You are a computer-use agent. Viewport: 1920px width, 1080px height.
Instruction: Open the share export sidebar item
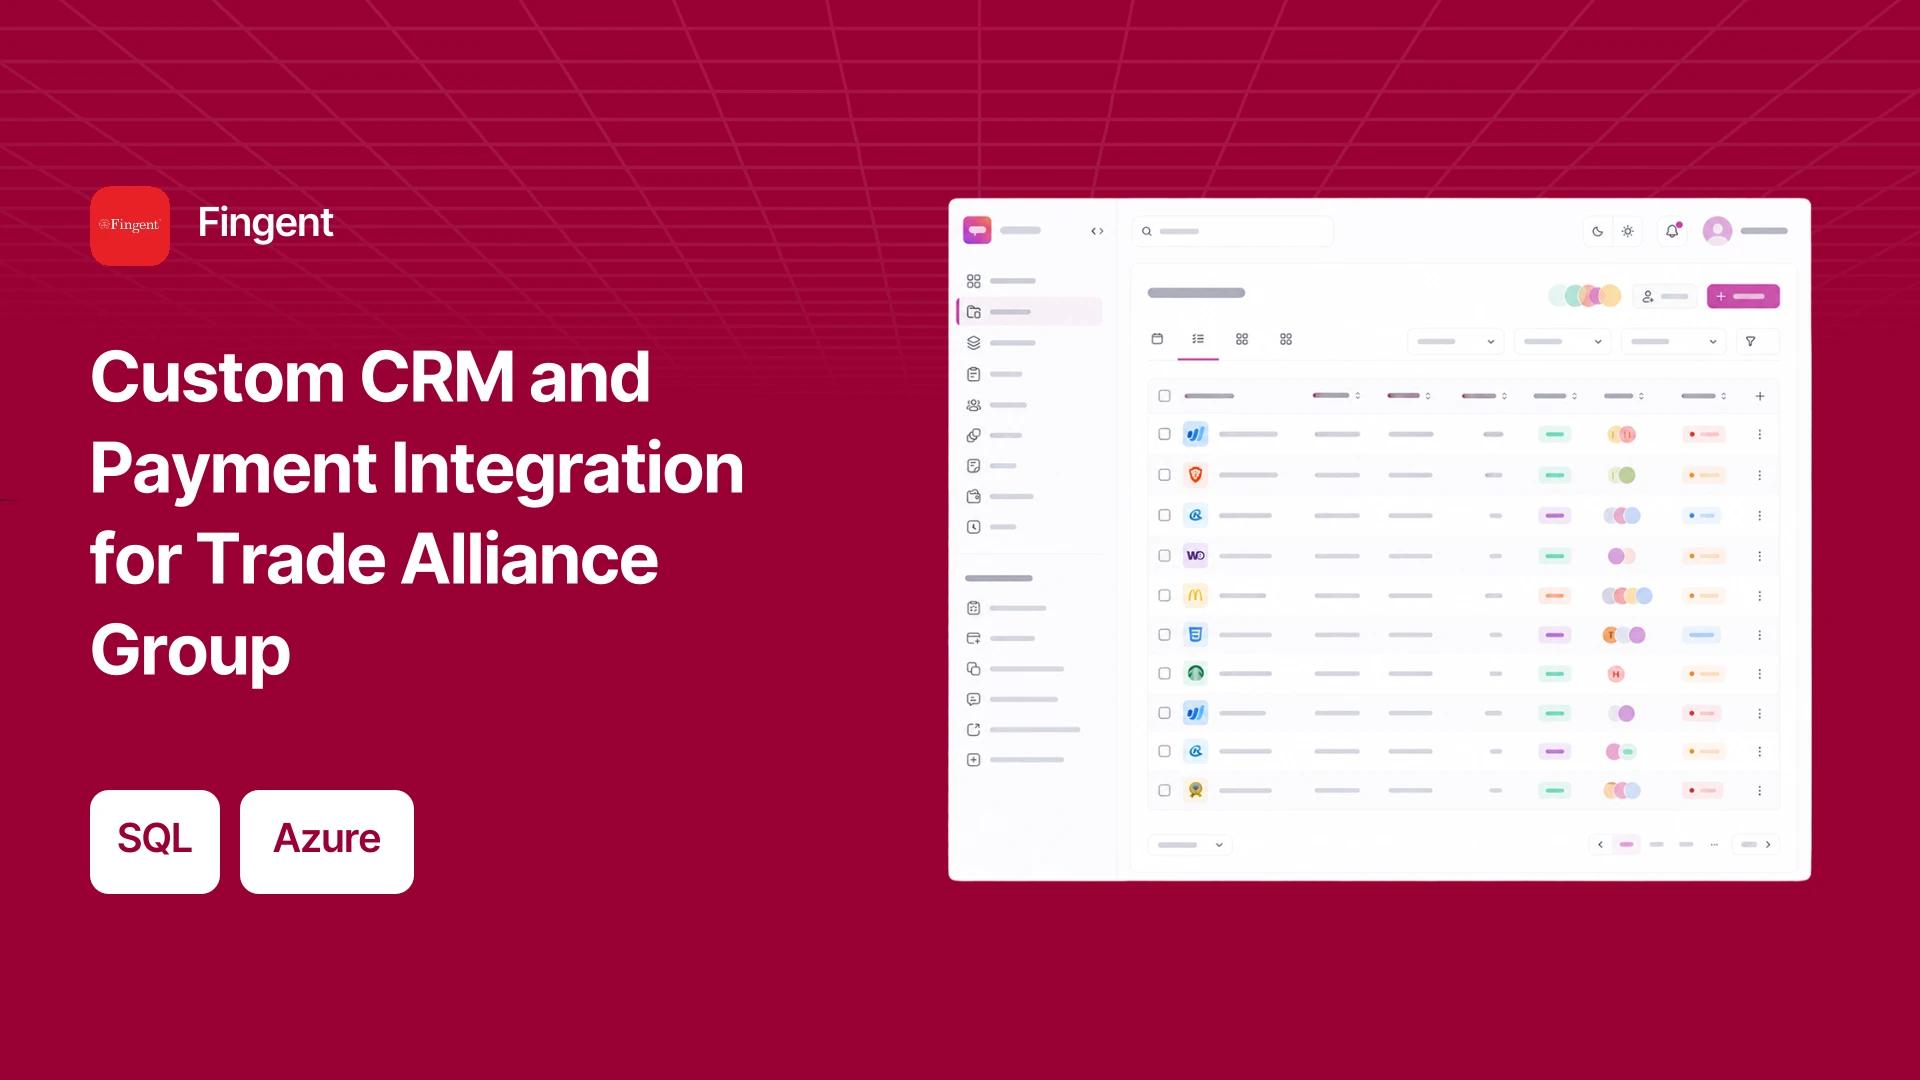pos(1024,730)
